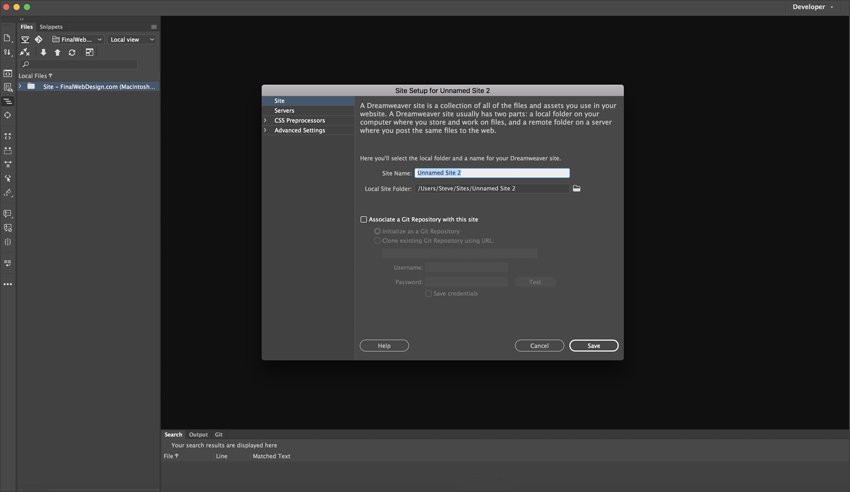Viewport: 850px width, 492px height.
Task: Select CSS Preprocessors category label
Action: point(299,120)
